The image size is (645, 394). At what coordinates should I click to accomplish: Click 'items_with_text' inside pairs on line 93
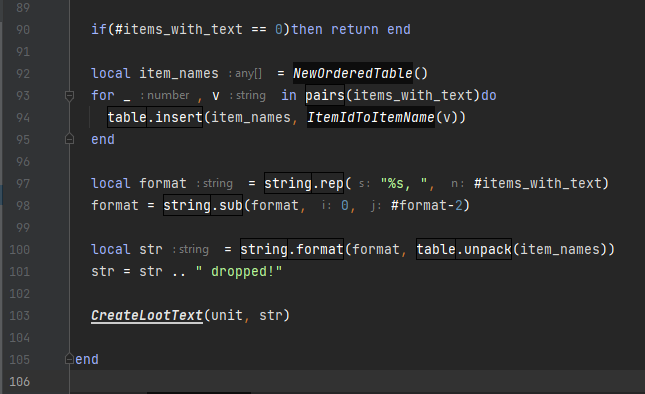click(412, 96)
